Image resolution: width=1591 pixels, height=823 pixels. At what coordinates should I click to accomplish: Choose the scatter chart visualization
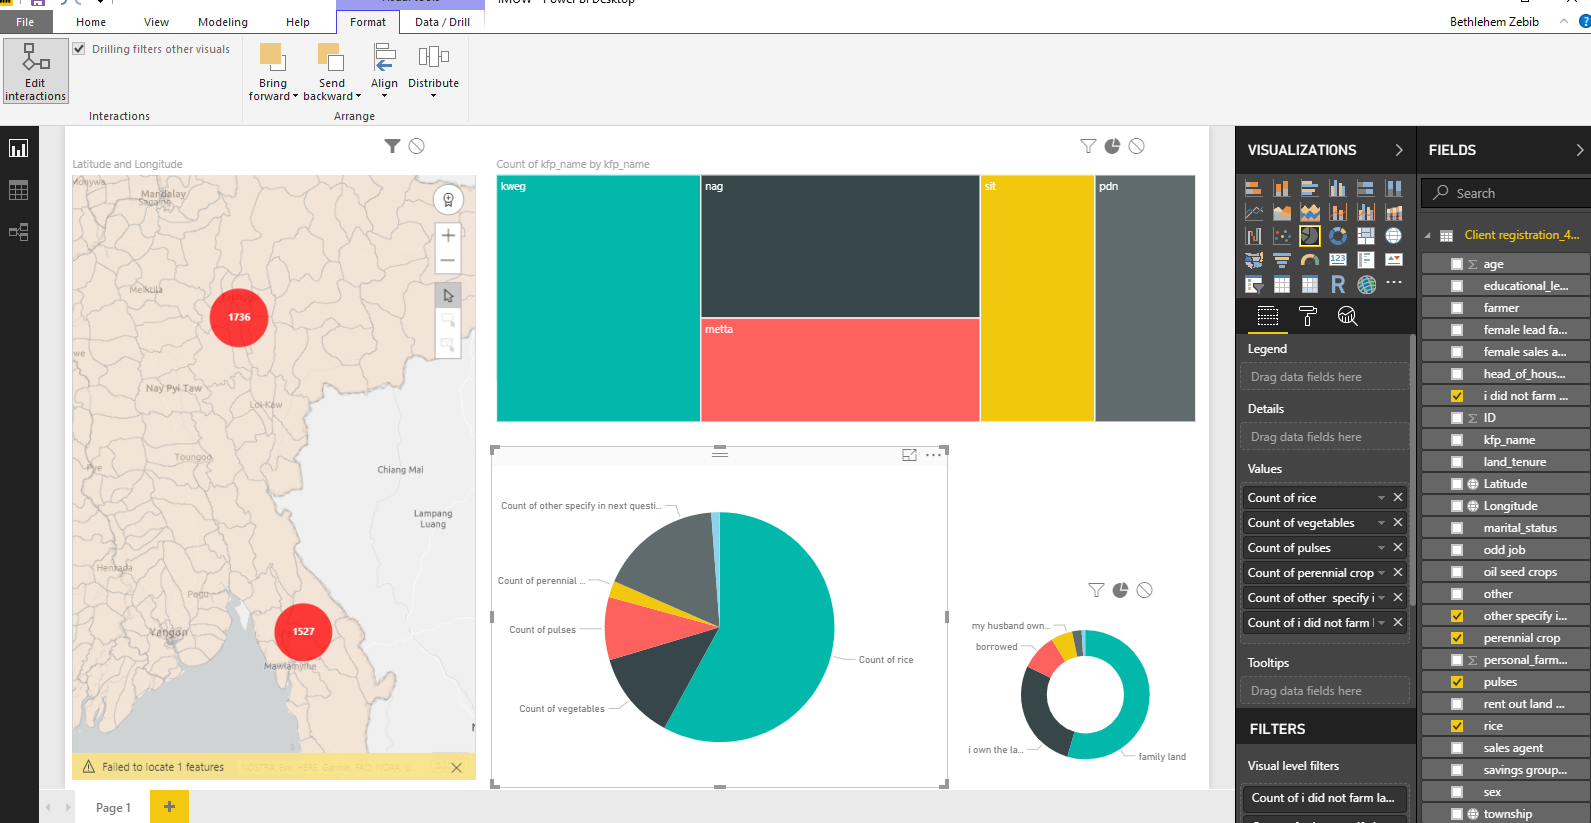click(1282, 236)
